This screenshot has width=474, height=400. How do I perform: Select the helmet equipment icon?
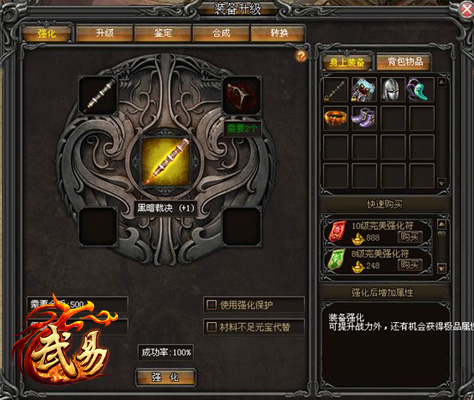[393, 89]
